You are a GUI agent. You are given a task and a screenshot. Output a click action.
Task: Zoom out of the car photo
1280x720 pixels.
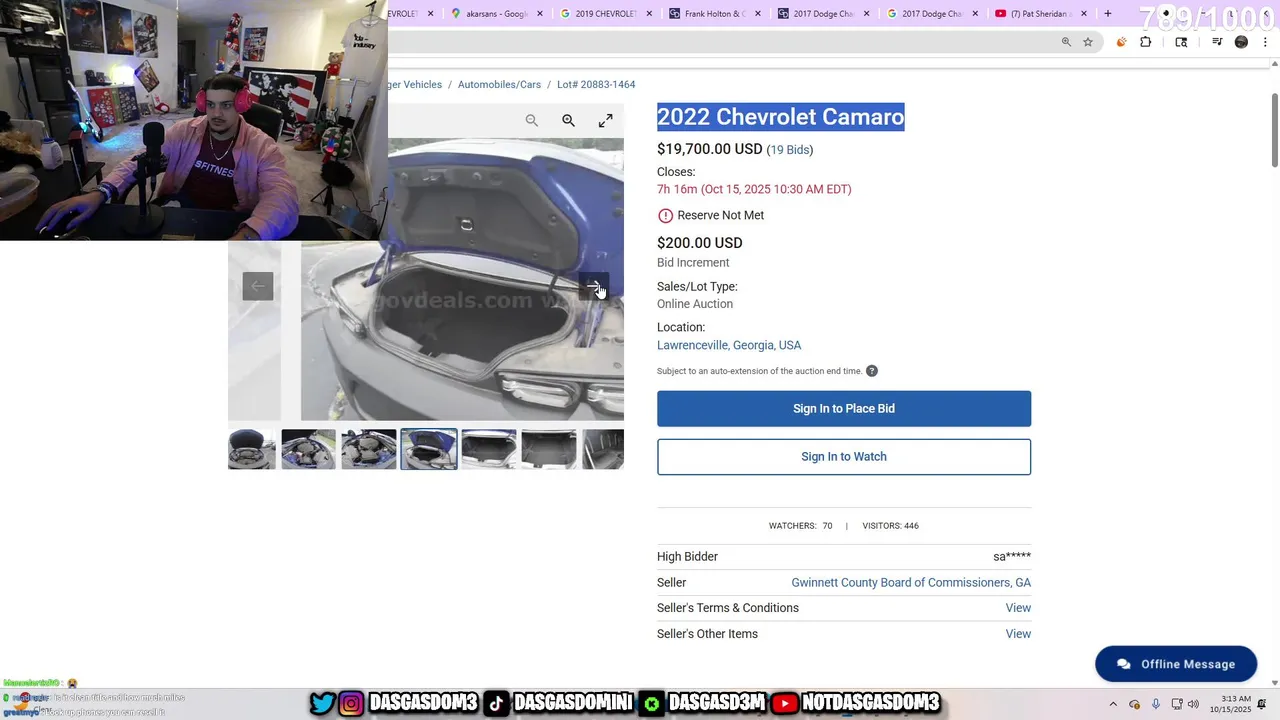(x=532, y=121)
